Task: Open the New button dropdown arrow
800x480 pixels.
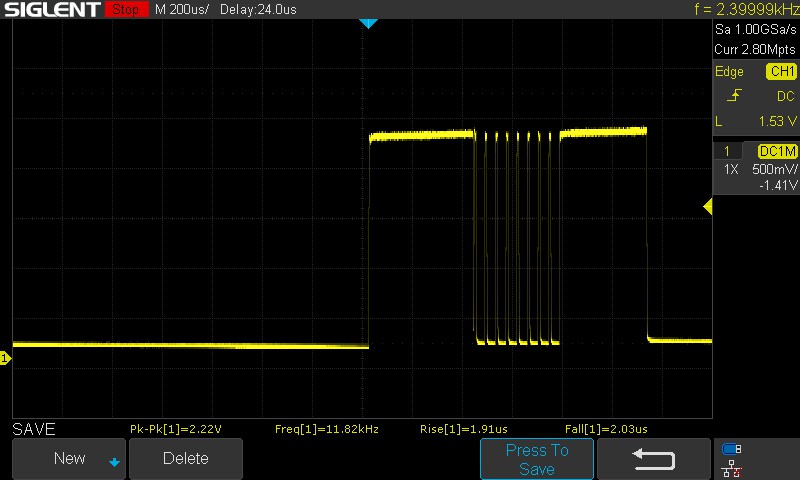Action: 114,462
